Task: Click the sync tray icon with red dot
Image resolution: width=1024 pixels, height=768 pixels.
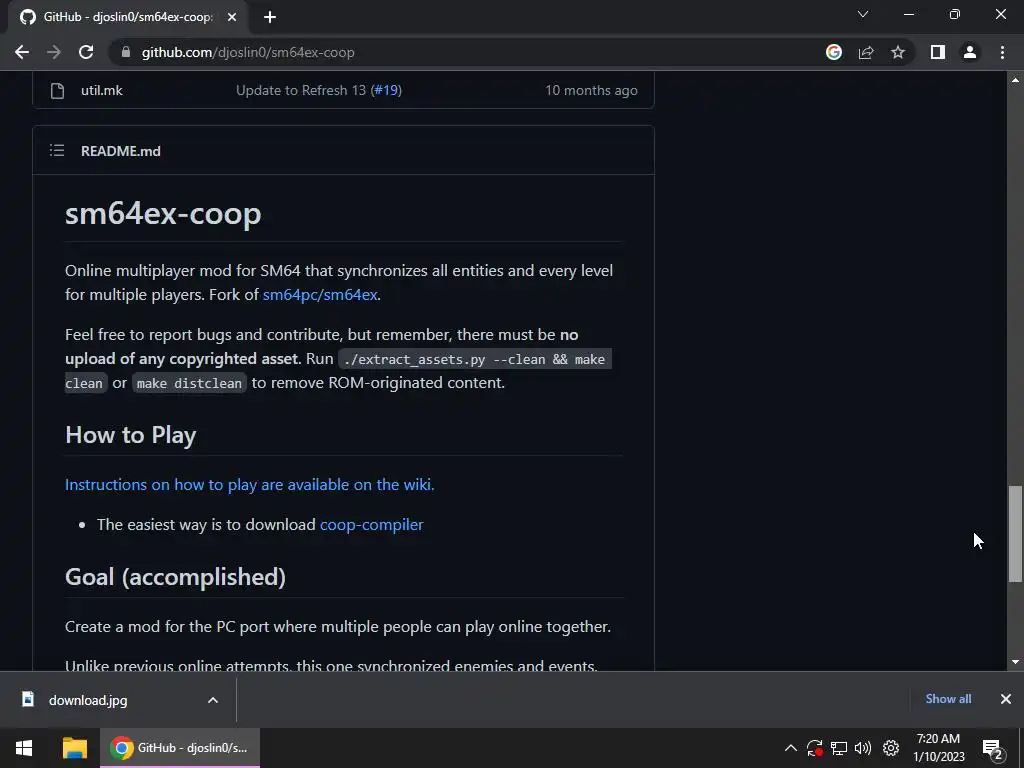Action: pyautogui.click(x=814, y=748)
